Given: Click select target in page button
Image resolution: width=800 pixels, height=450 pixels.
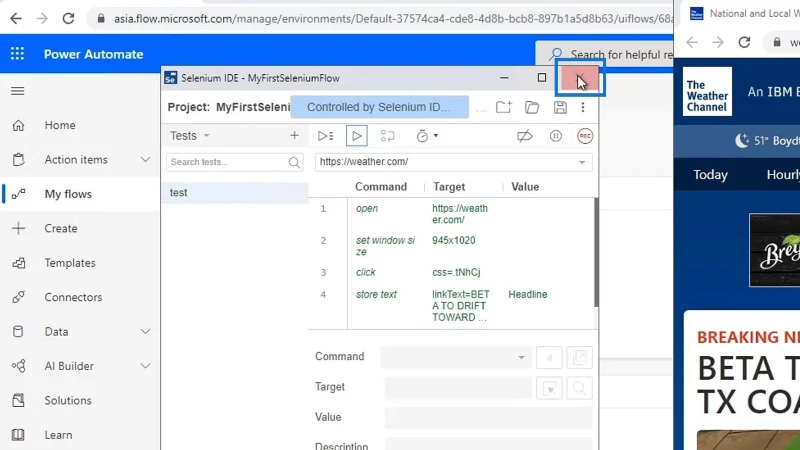Looking at the screenshot, I should [x=549, y=389].
